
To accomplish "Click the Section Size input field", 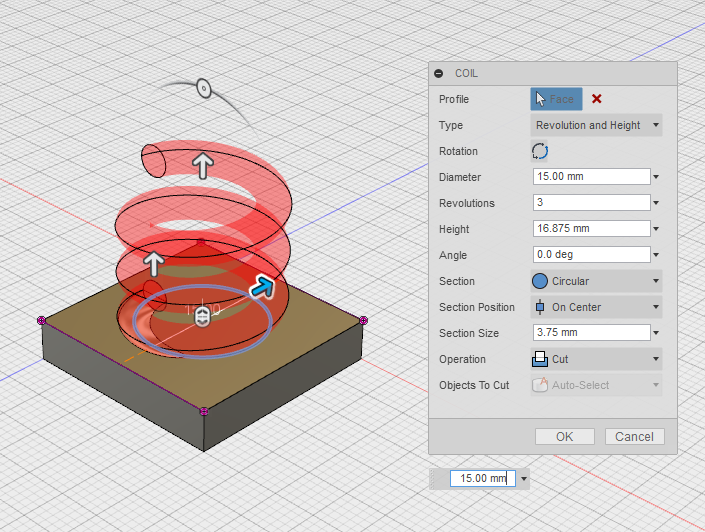I will point(591,332).
